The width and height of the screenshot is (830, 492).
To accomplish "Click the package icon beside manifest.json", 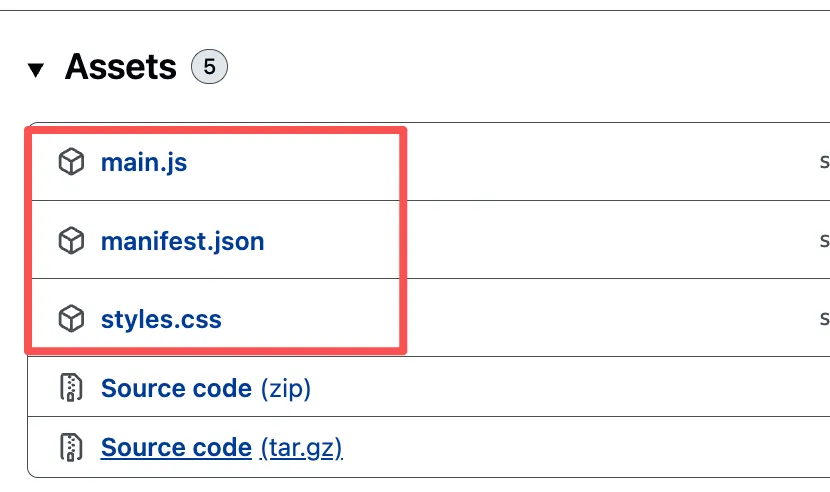I will click(x=71, y=241).
